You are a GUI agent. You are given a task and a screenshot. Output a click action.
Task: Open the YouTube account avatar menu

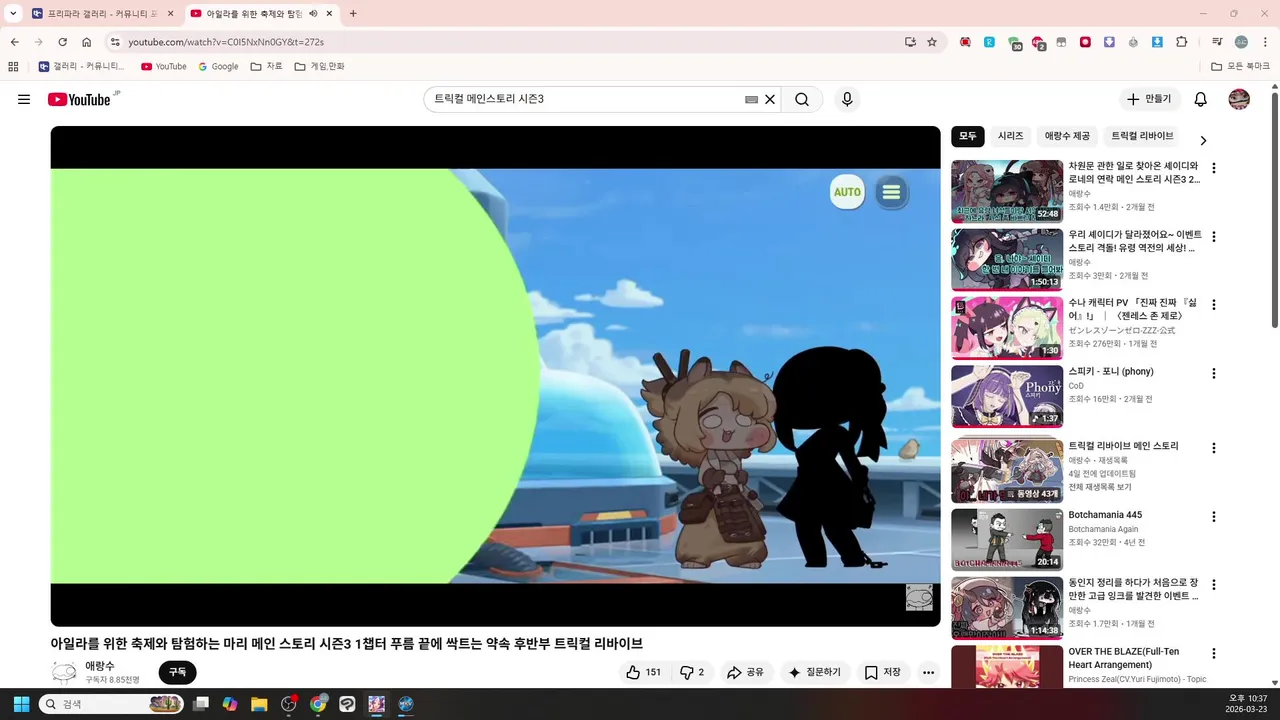tap(1239, 99)
